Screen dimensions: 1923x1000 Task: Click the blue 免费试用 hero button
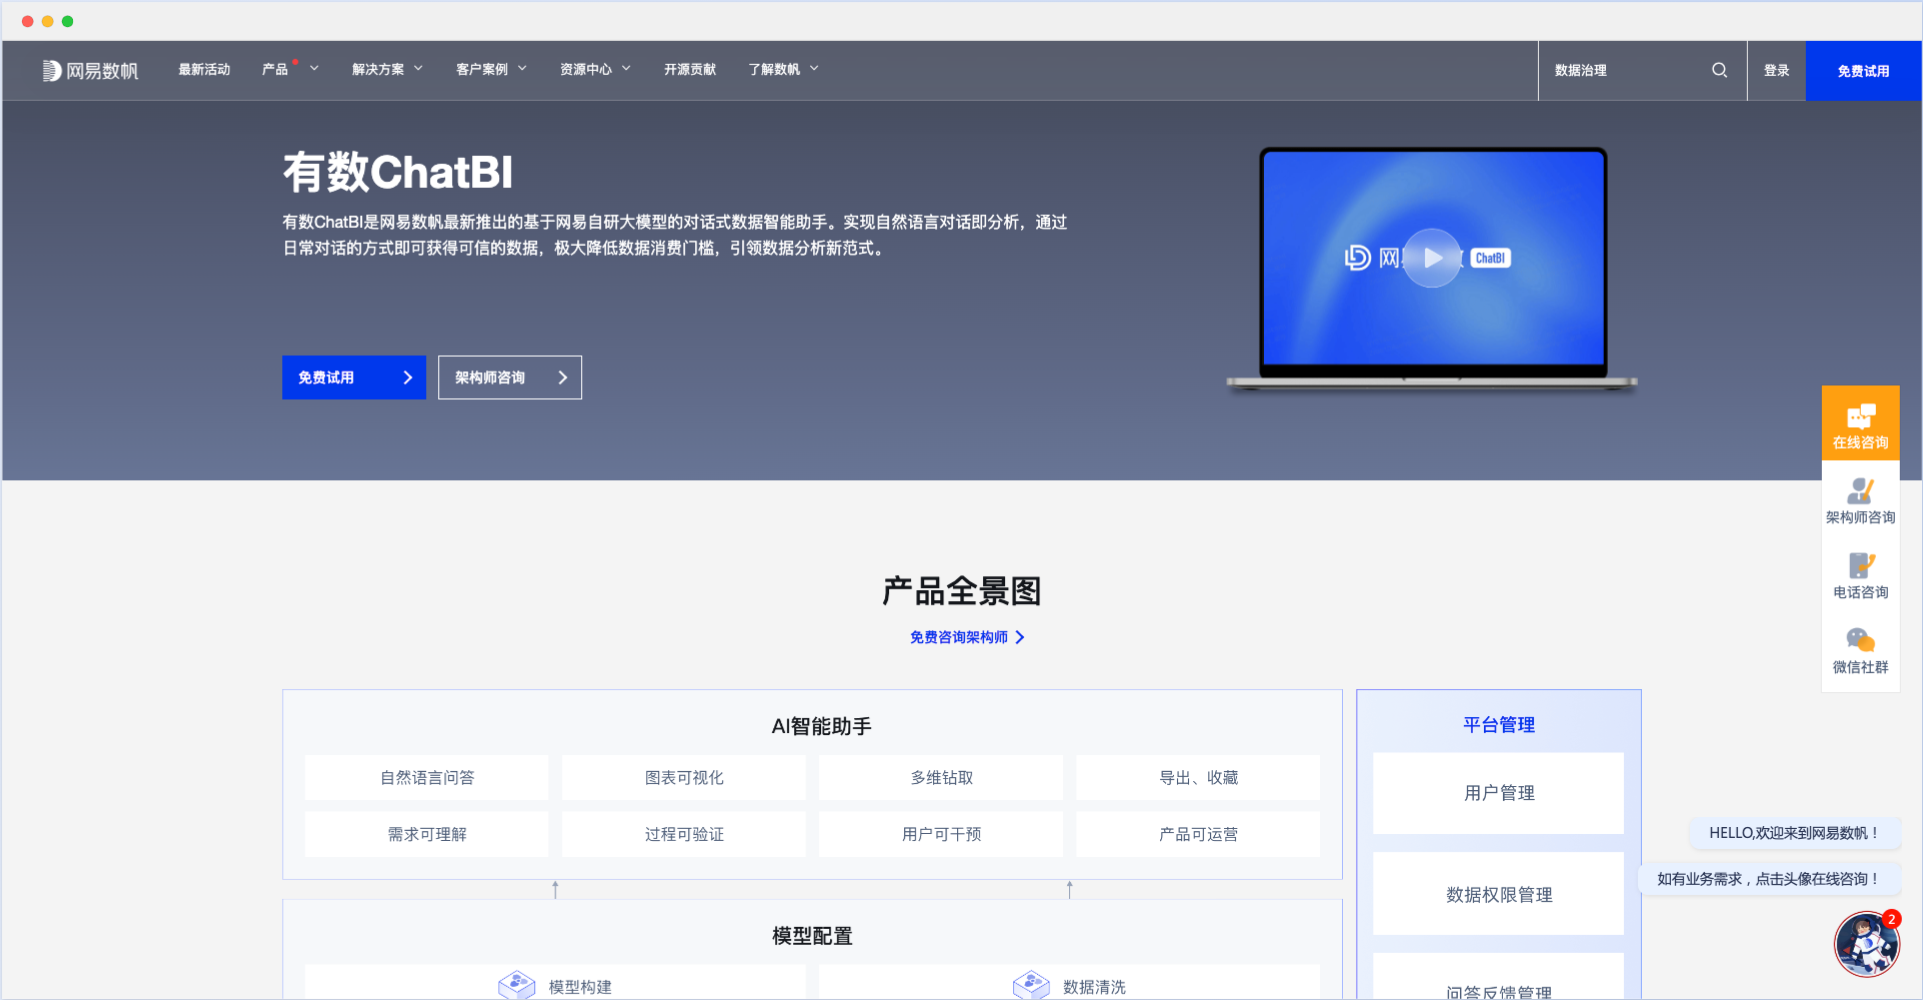354,377
